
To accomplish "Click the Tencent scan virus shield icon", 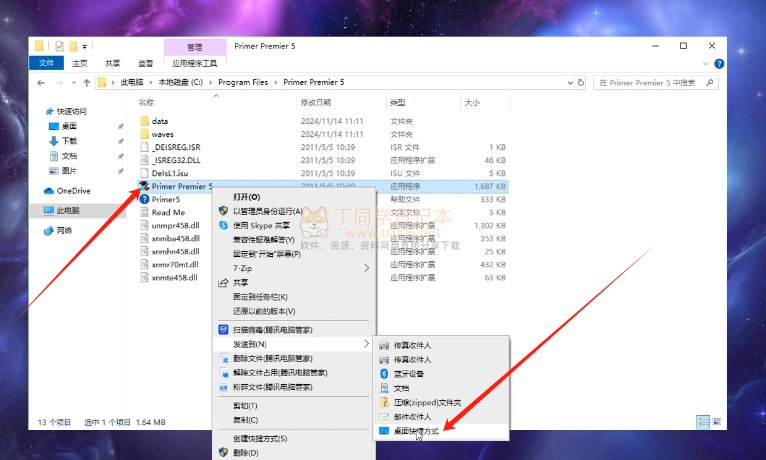I will [223, 330].
